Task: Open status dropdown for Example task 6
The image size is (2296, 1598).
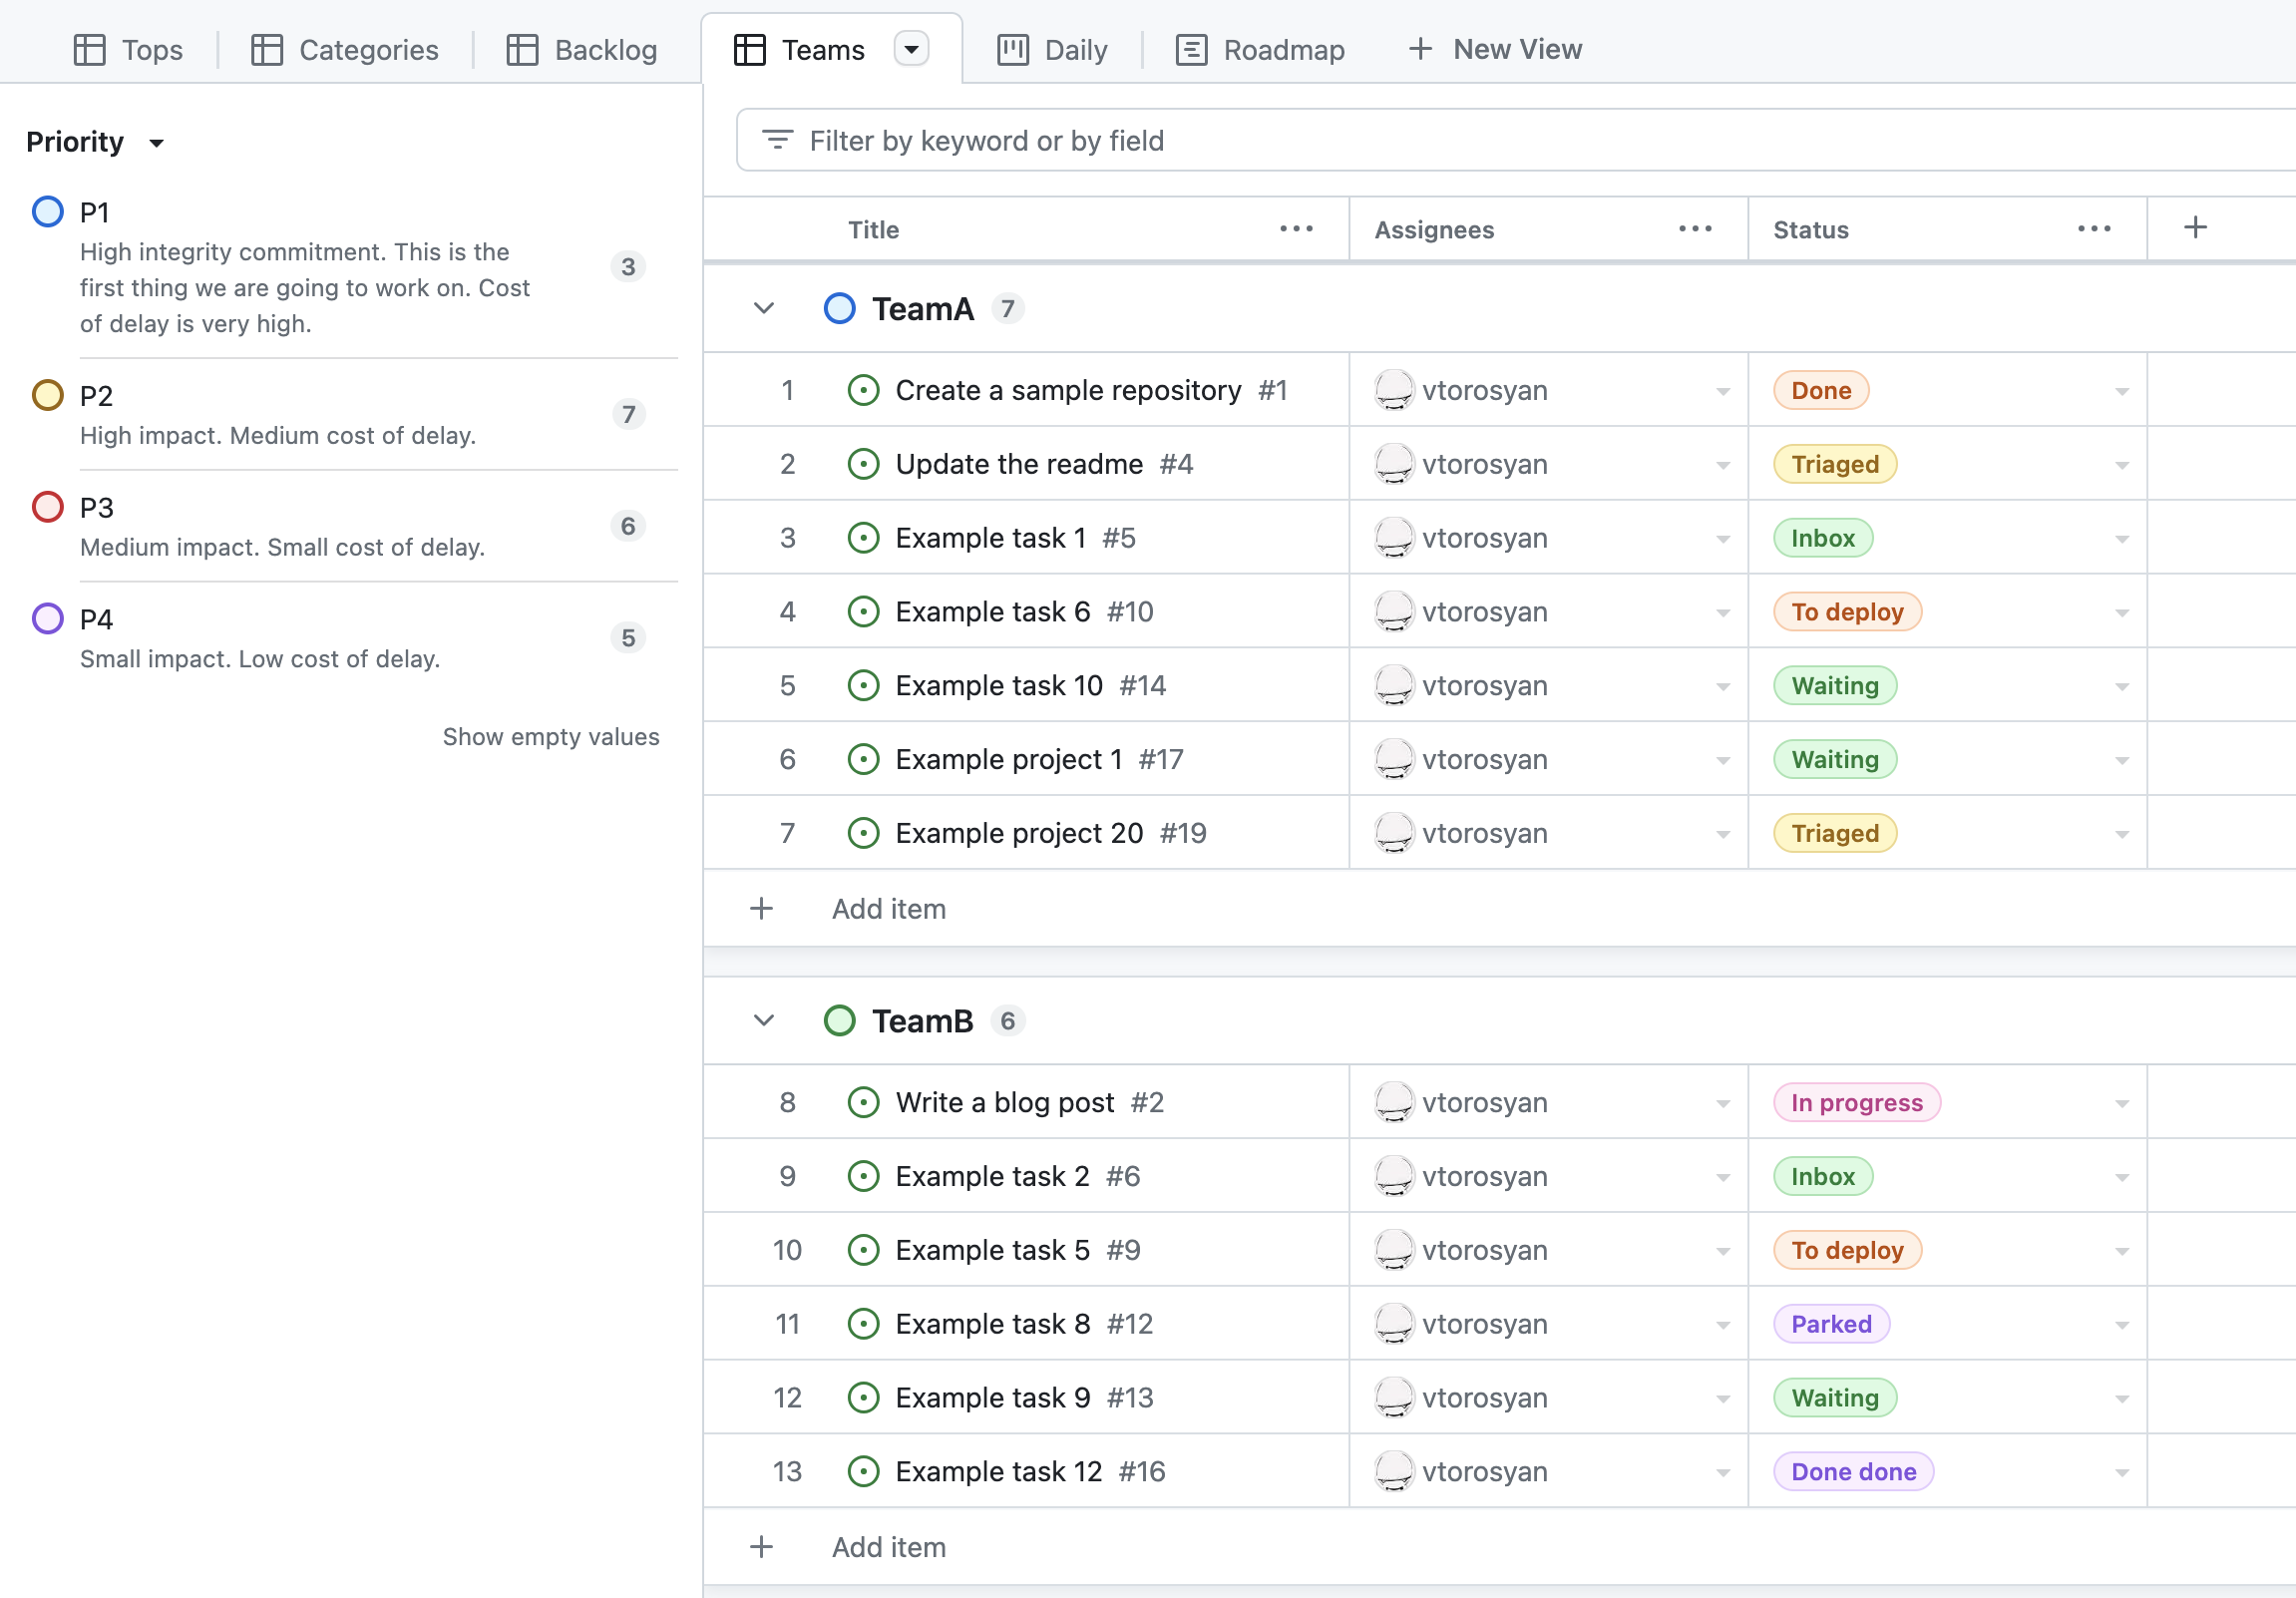Action: click(x=2122, y=613)
